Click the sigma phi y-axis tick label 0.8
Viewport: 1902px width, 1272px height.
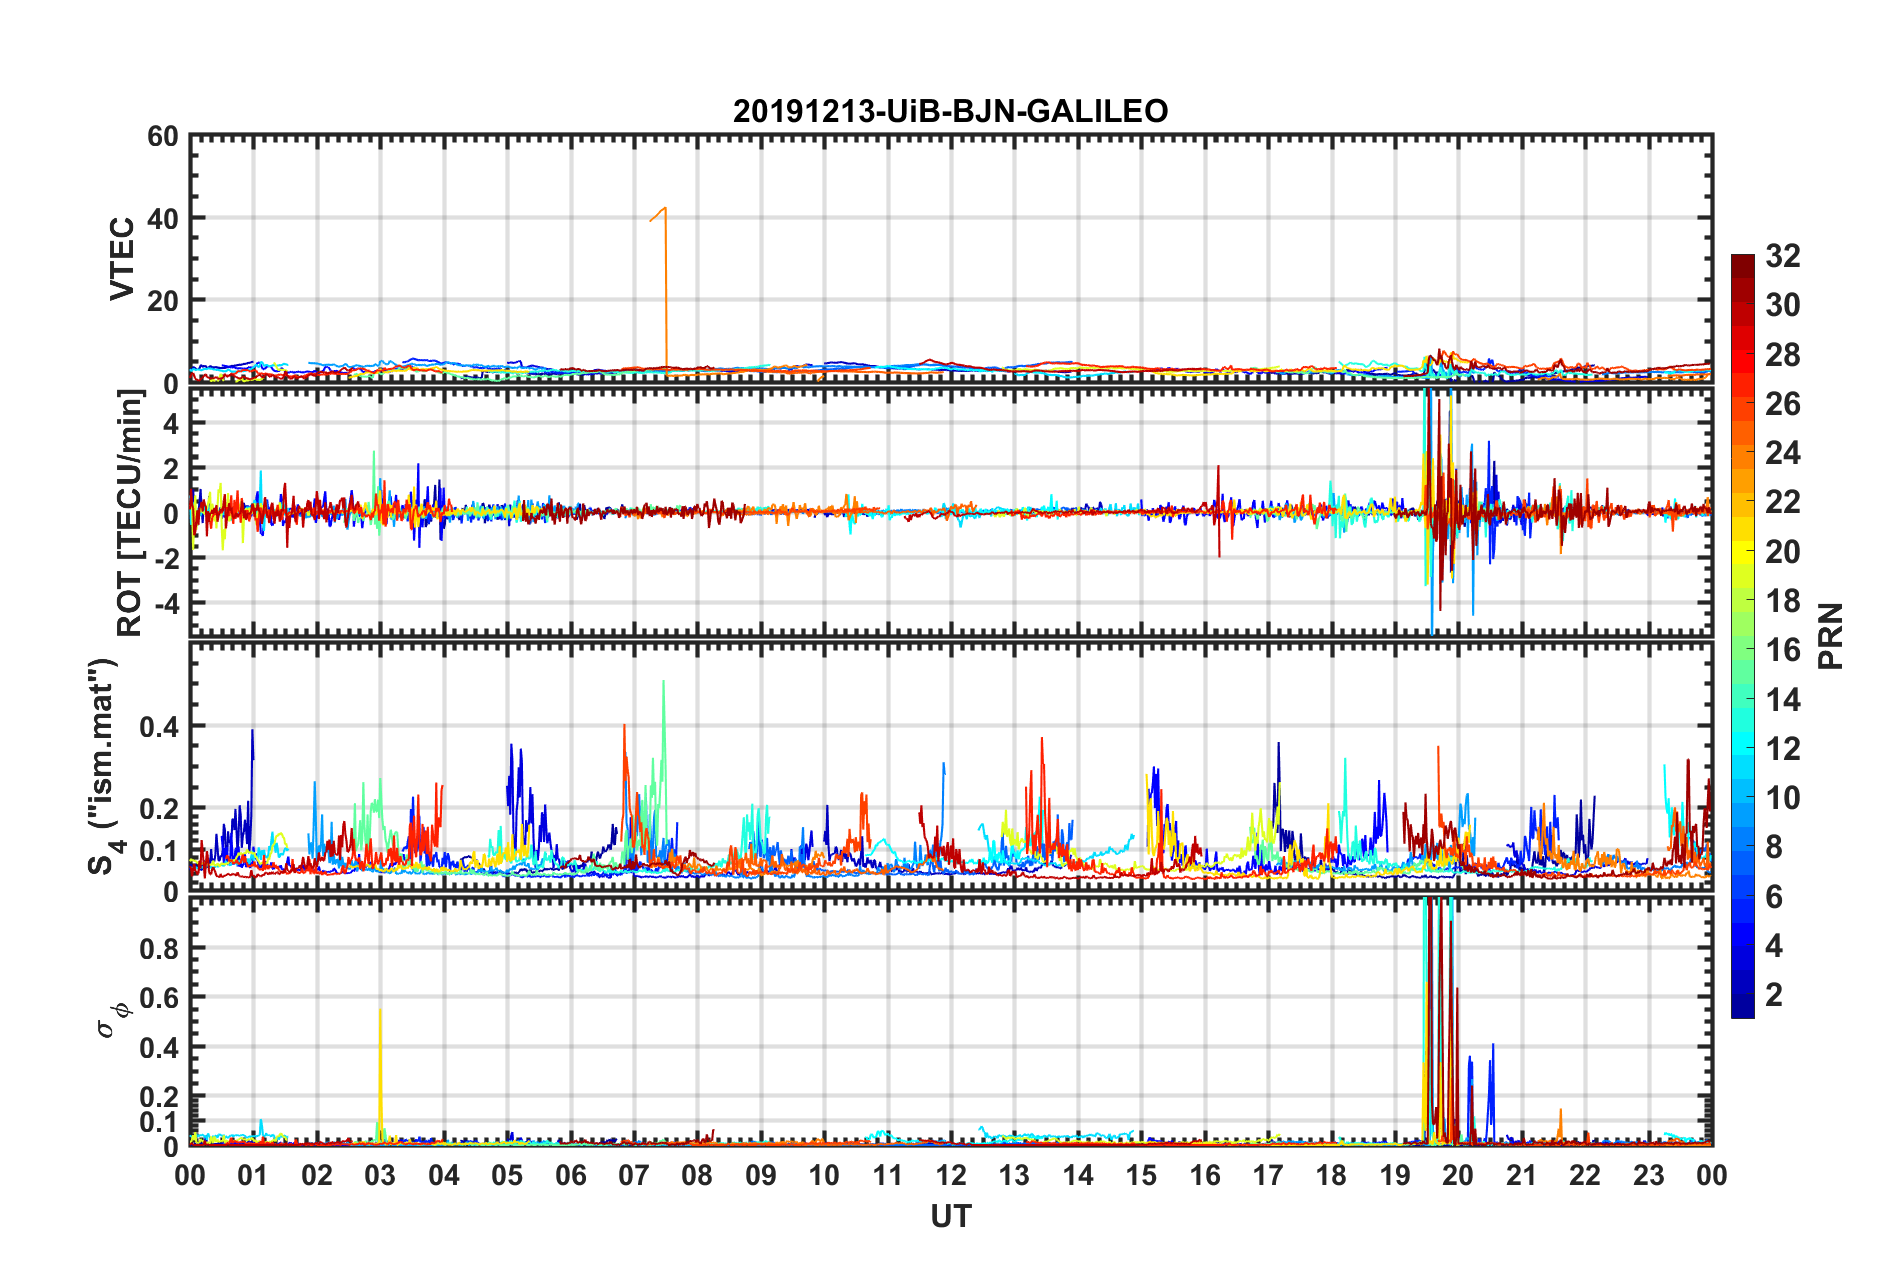[x=159, y=948]
